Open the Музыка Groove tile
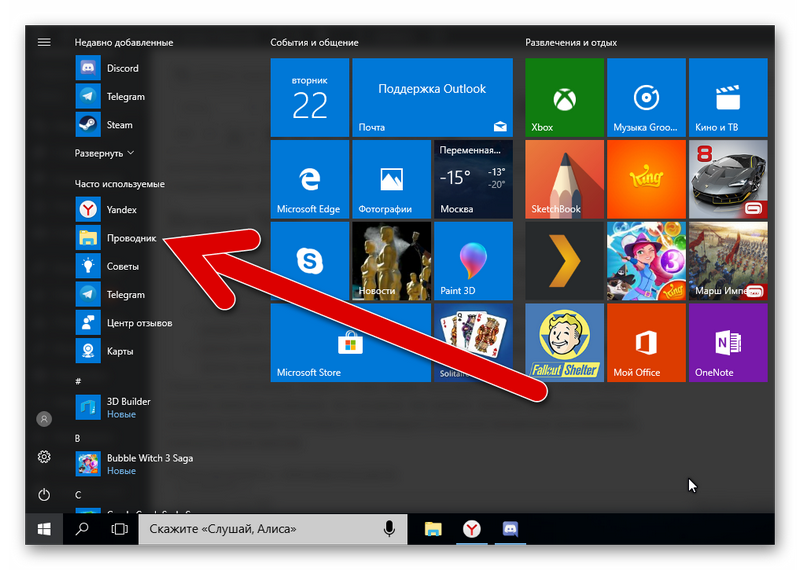The image size is (800, 570). pos(646,97)
